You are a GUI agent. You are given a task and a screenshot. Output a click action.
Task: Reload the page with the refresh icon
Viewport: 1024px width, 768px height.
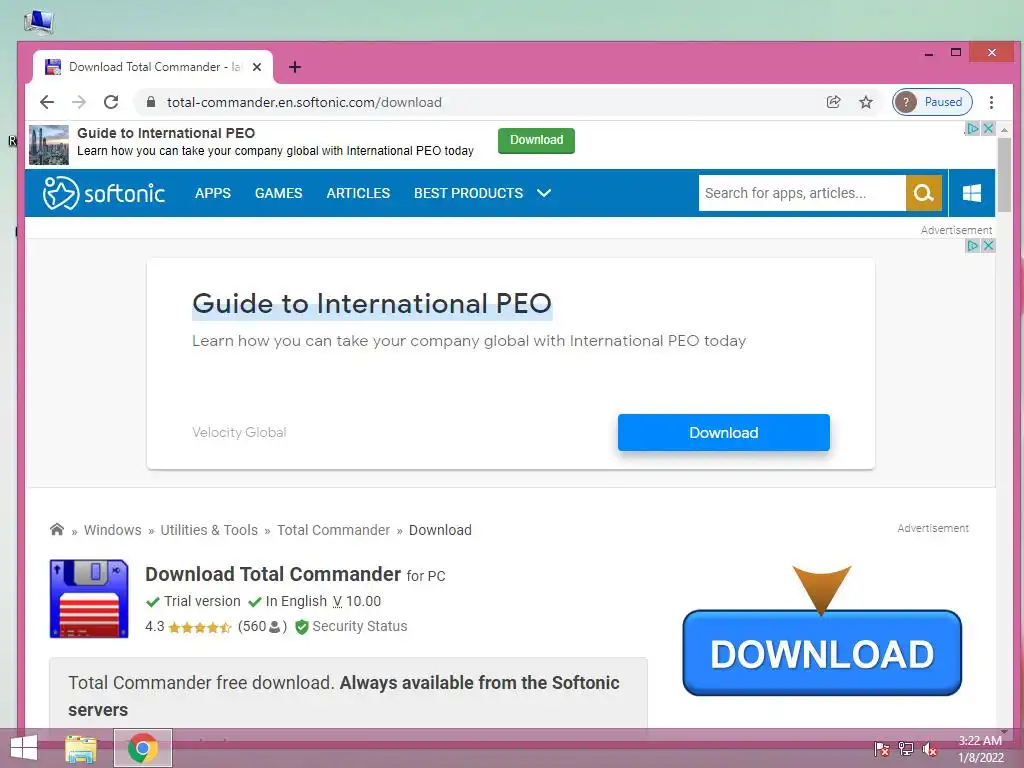pos(111,102)
